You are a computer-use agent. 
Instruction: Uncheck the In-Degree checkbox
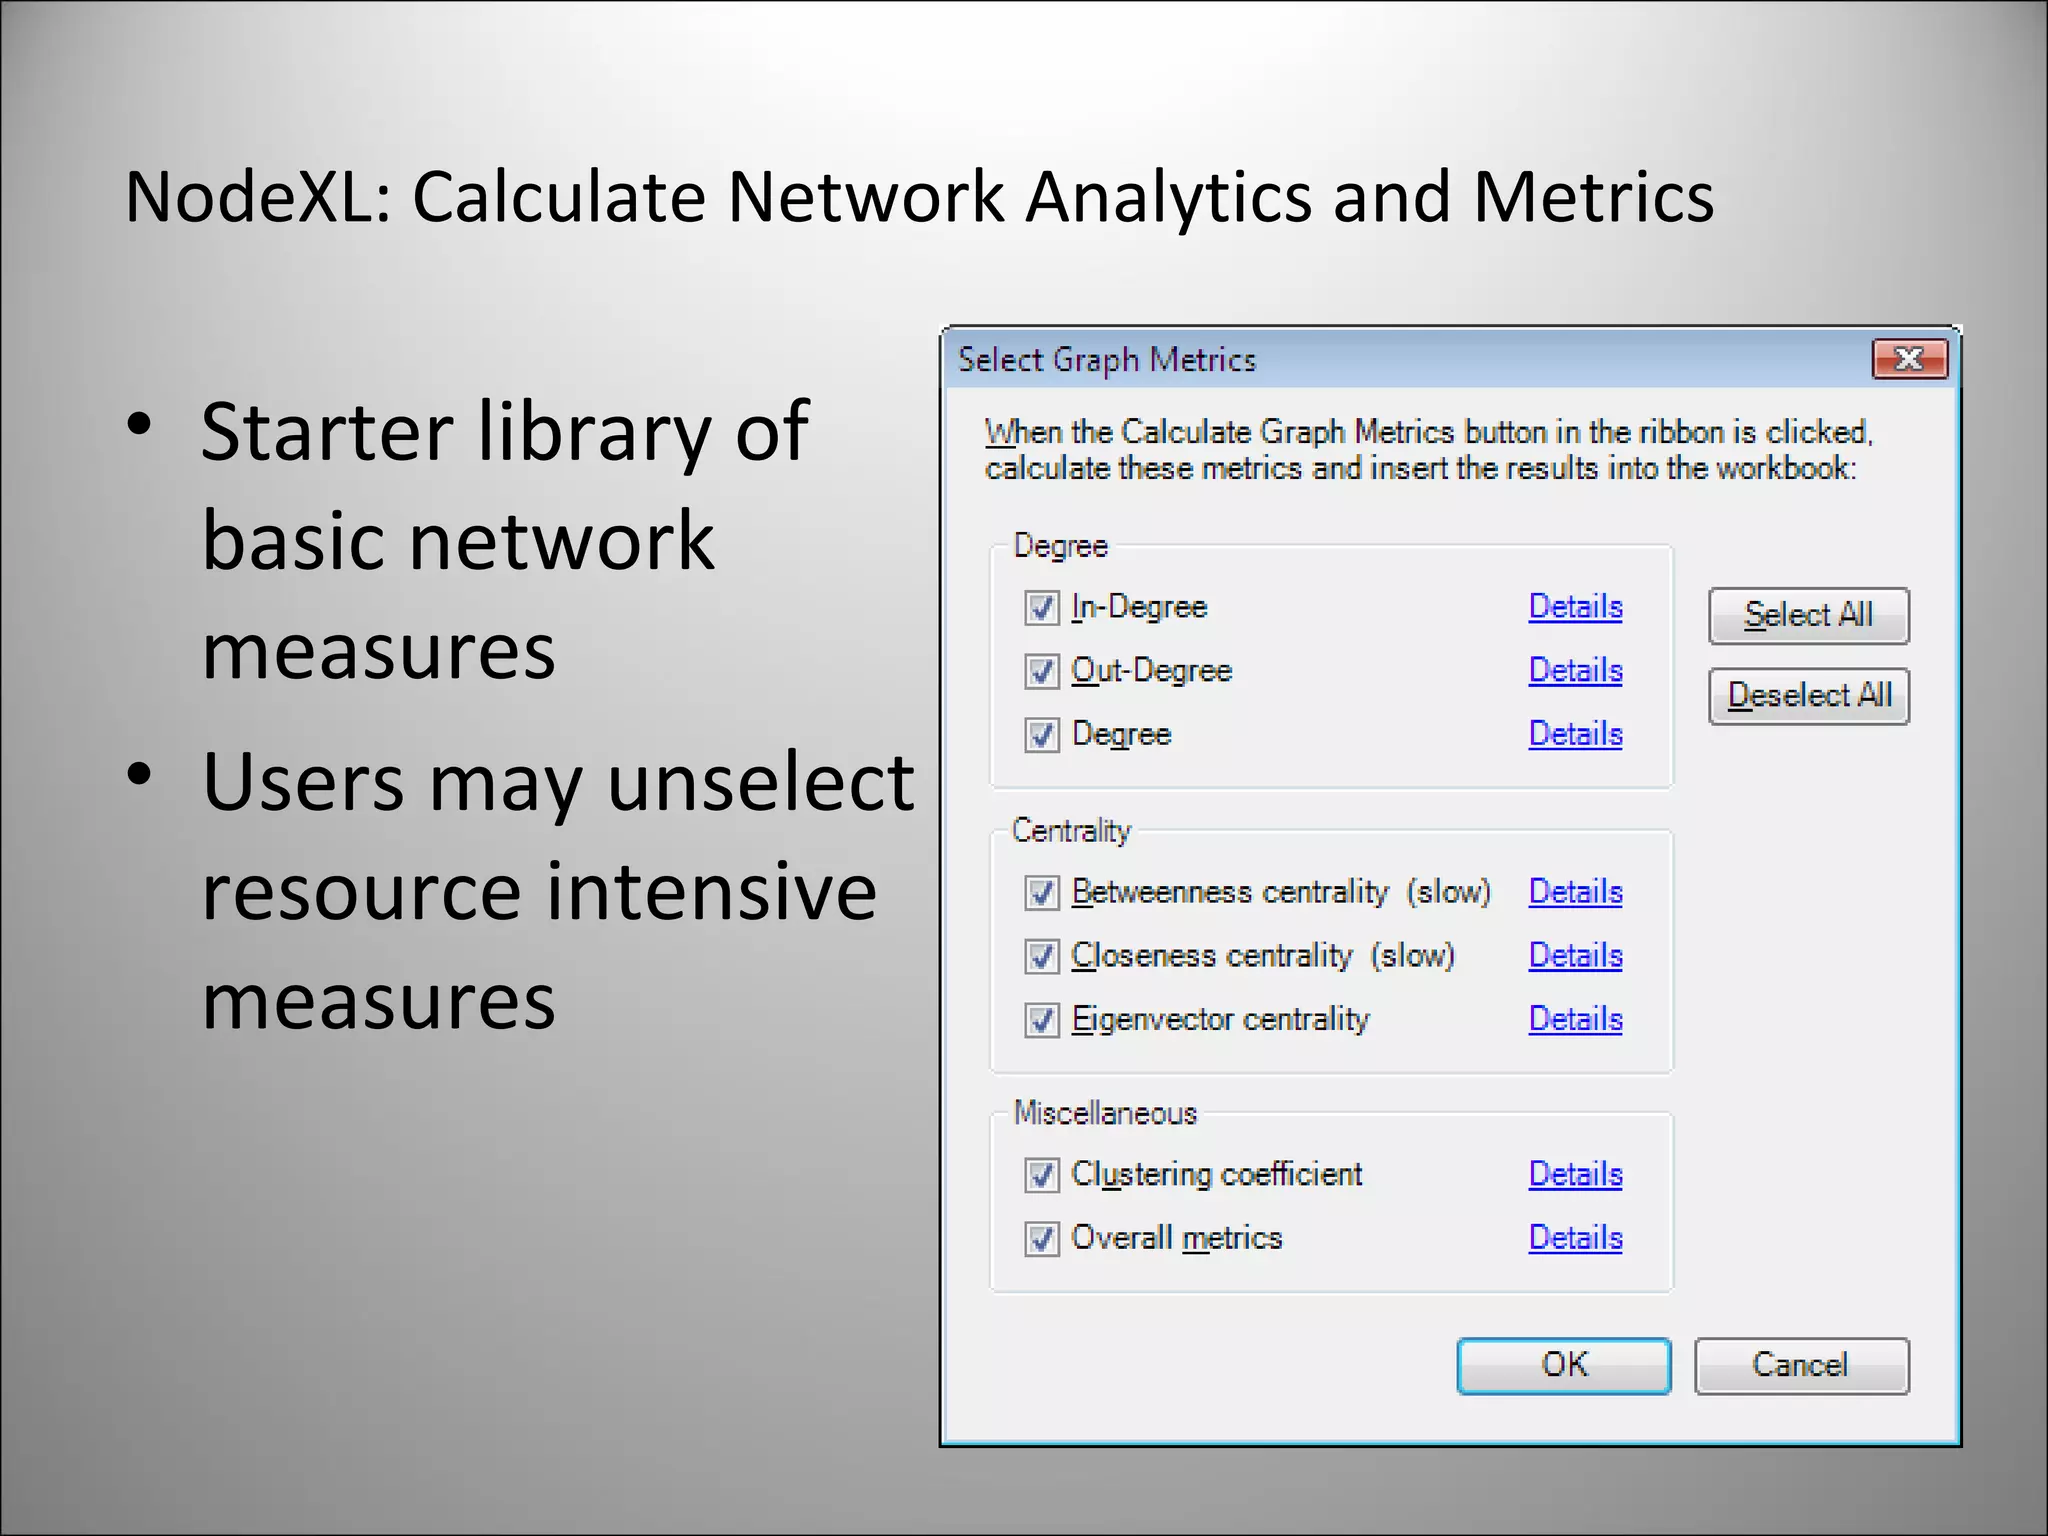tap(1041, 607)
